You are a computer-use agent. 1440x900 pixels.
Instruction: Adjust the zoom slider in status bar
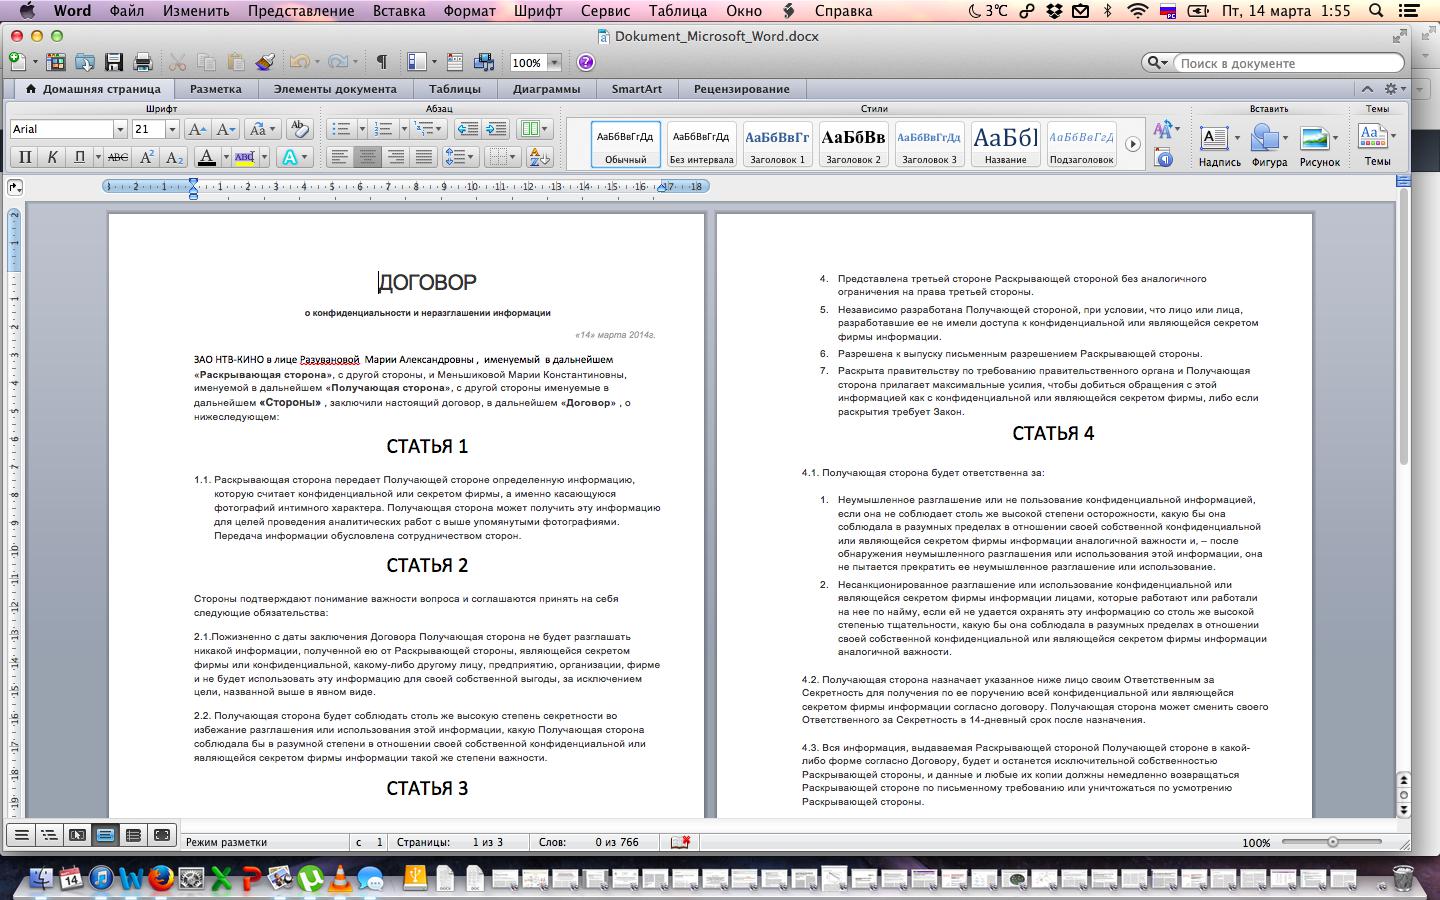[1333, 842]
